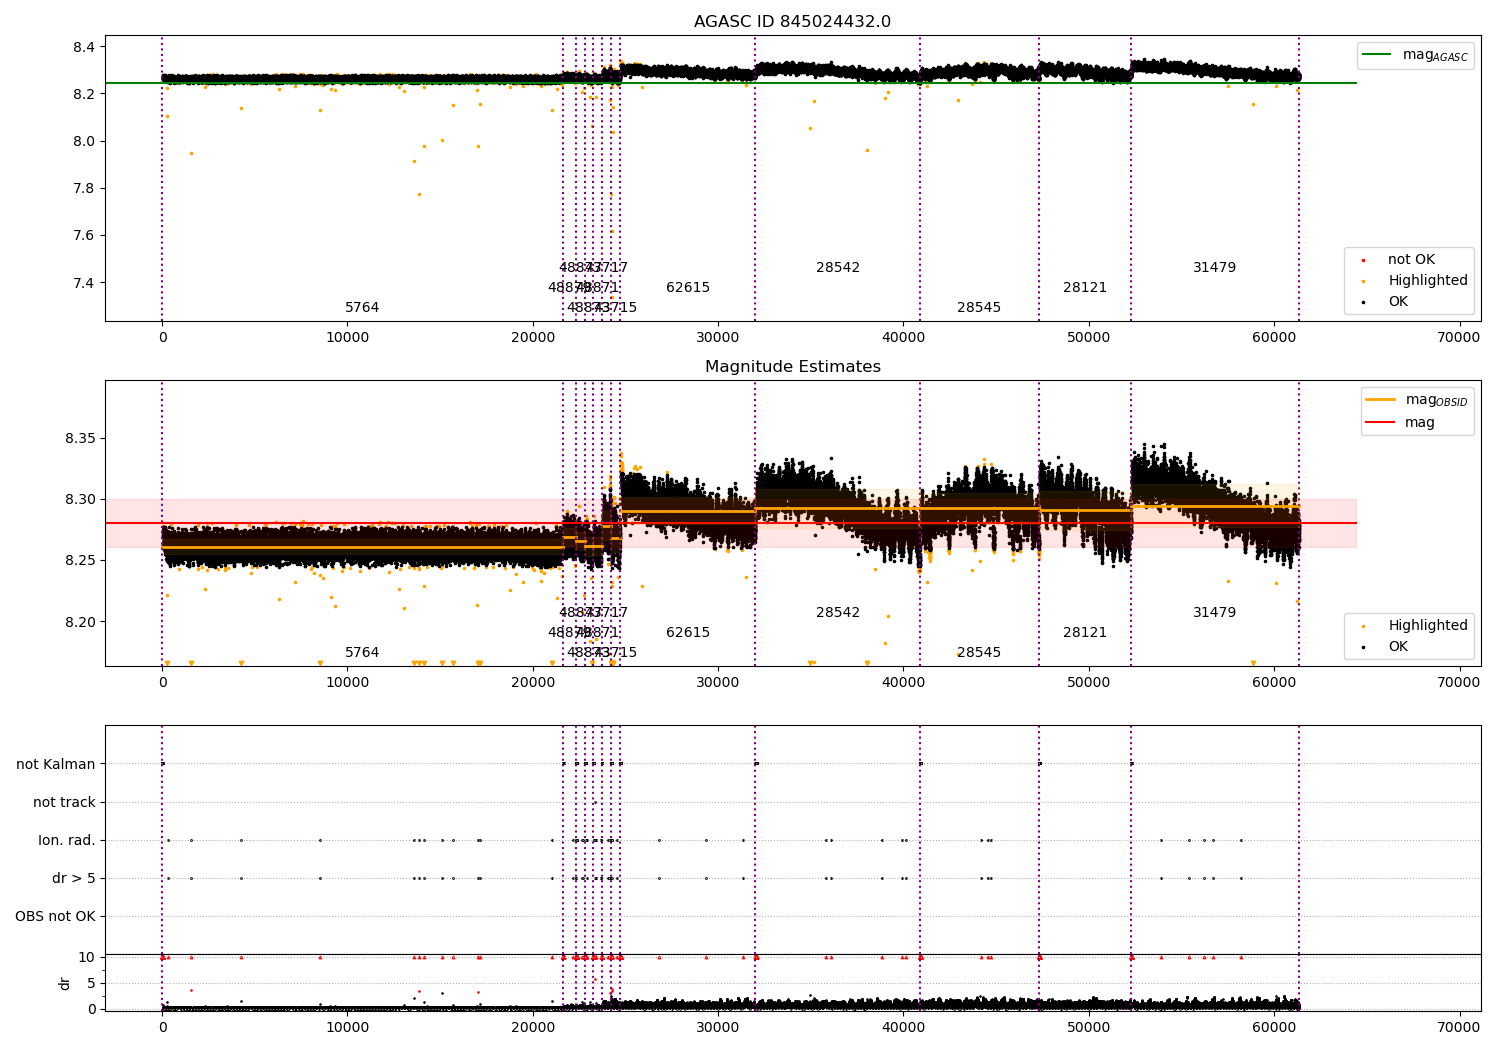
Task: Select the 8.35 y-axis tick label
Action: point(80,439)
